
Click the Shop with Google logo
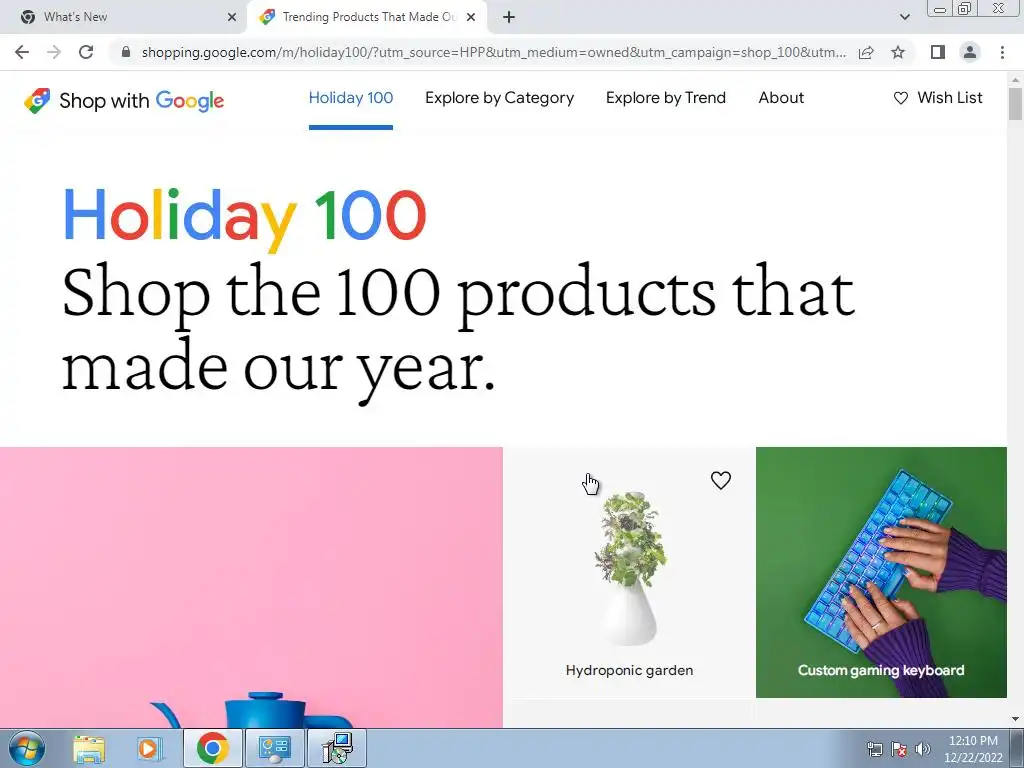point(124,101)
